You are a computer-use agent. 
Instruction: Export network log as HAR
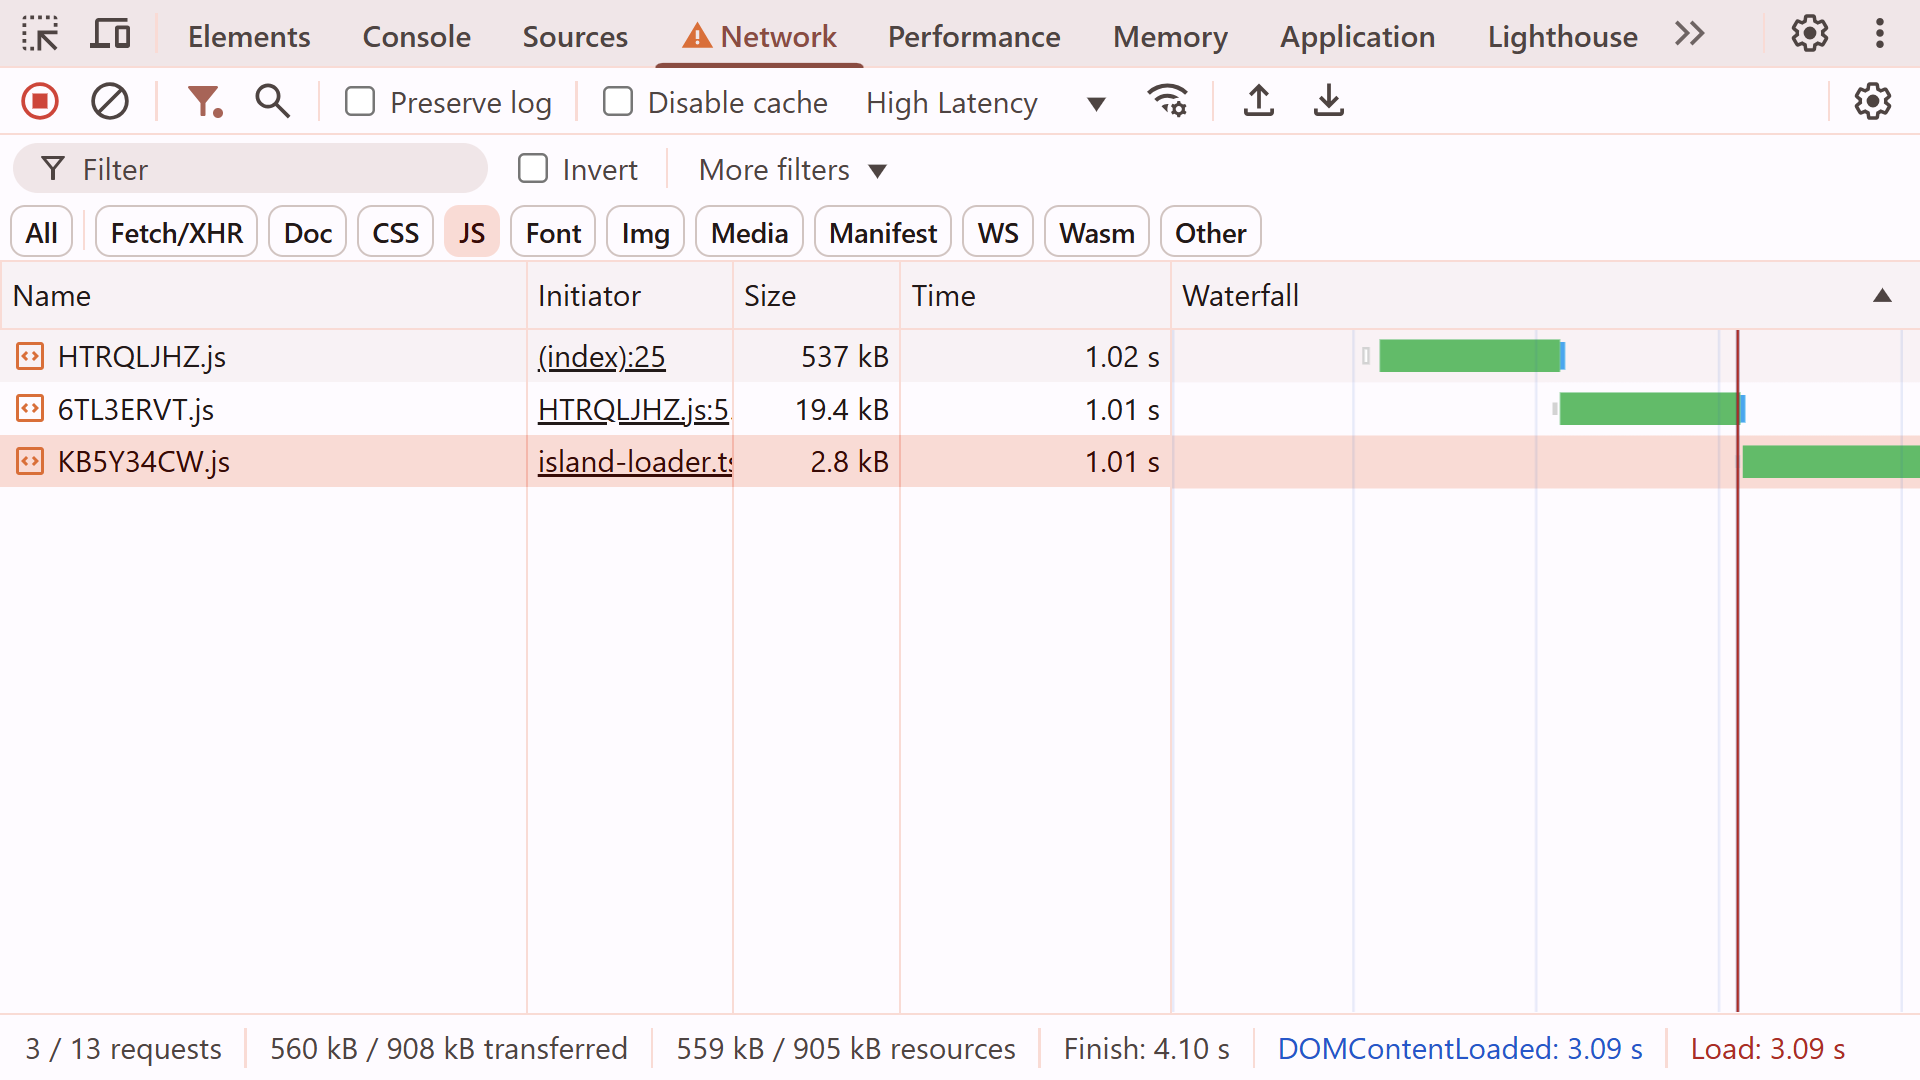1328,101
